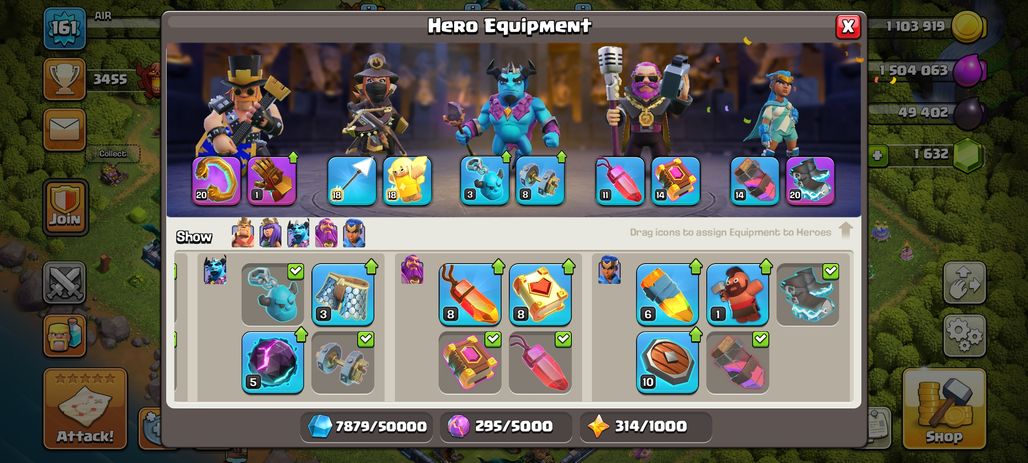The width and height of the screenshot is (1028, 463).
Task: Pick the level 10 Royal Gem shield equipment
Action: point(667,363)
